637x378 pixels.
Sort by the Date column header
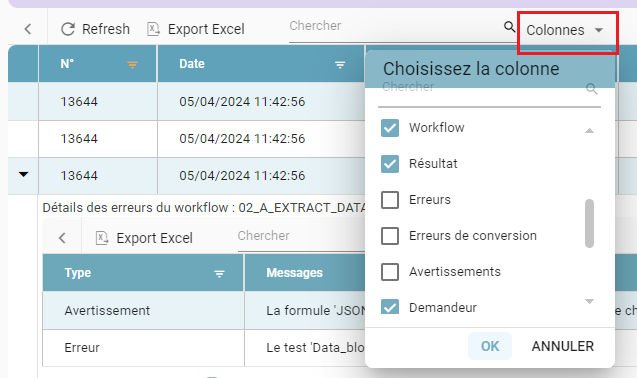coord(192,64)
